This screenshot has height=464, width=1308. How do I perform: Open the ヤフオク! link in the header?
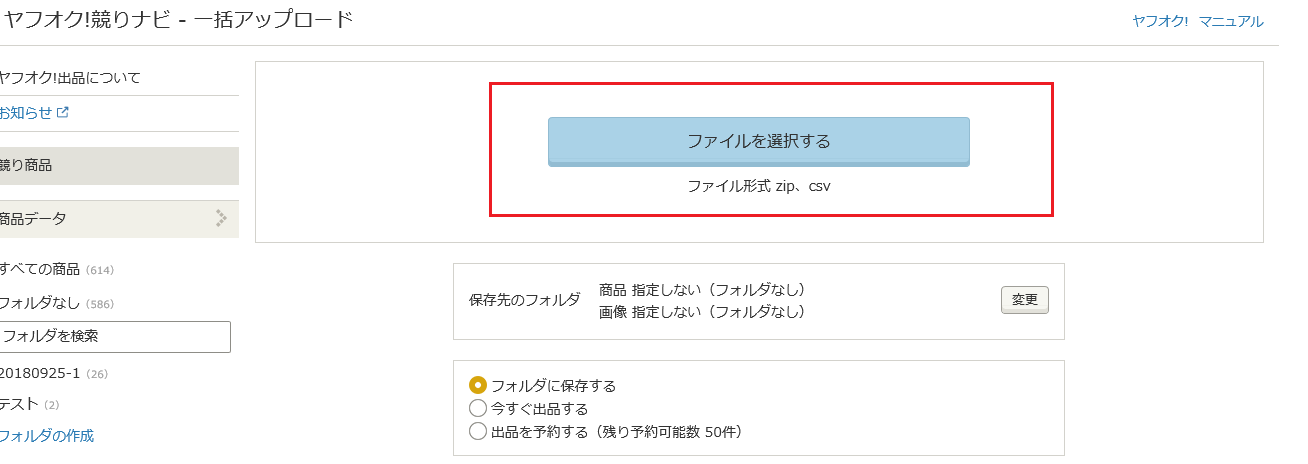(x=1159, y=21)
